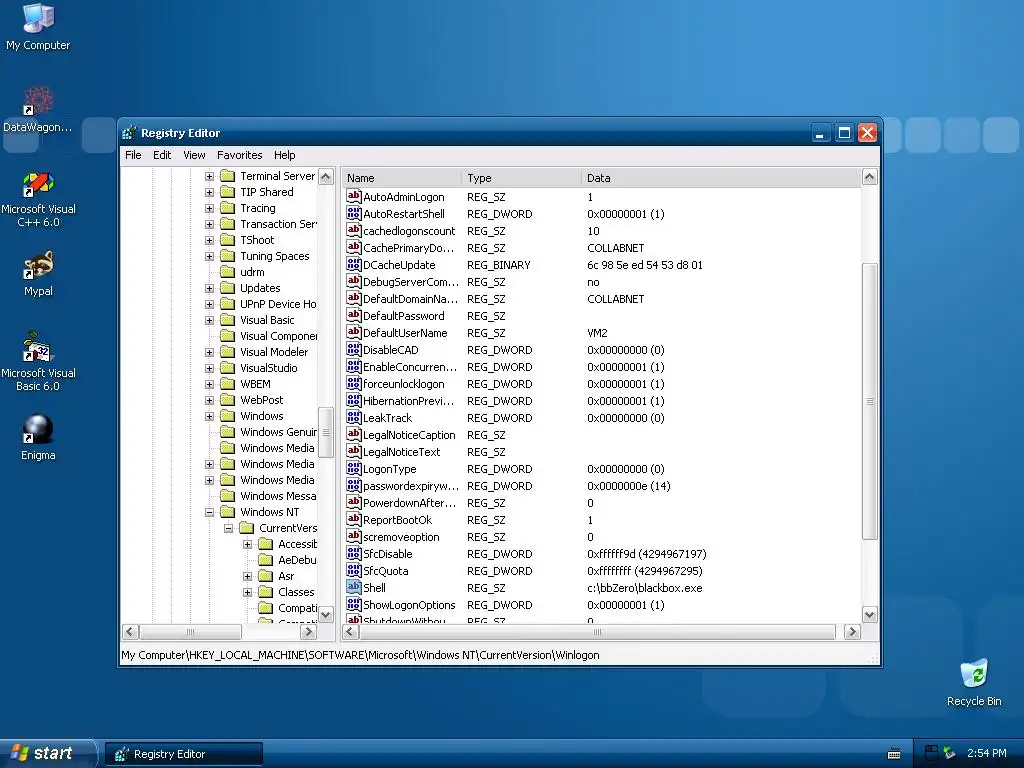Select the DCacheUpdate binary value icon
1024x768 pixels.
(353, 264)
